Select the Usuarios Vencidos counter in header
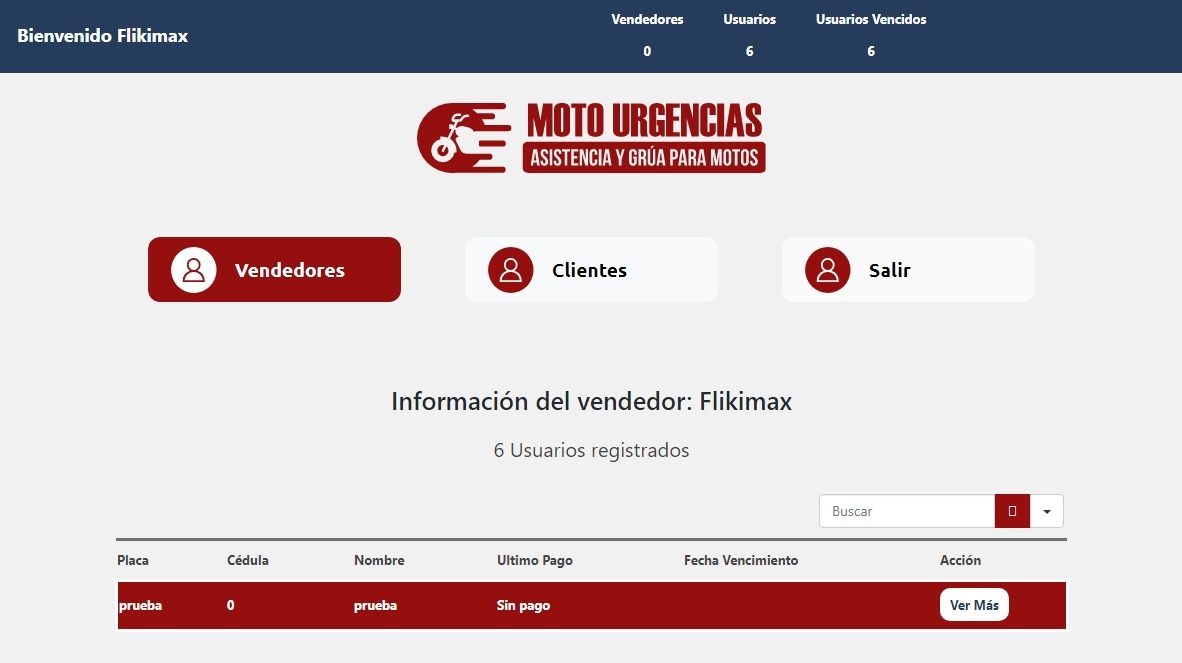This screenshot has height=663, width=1182. pos(871,35)
